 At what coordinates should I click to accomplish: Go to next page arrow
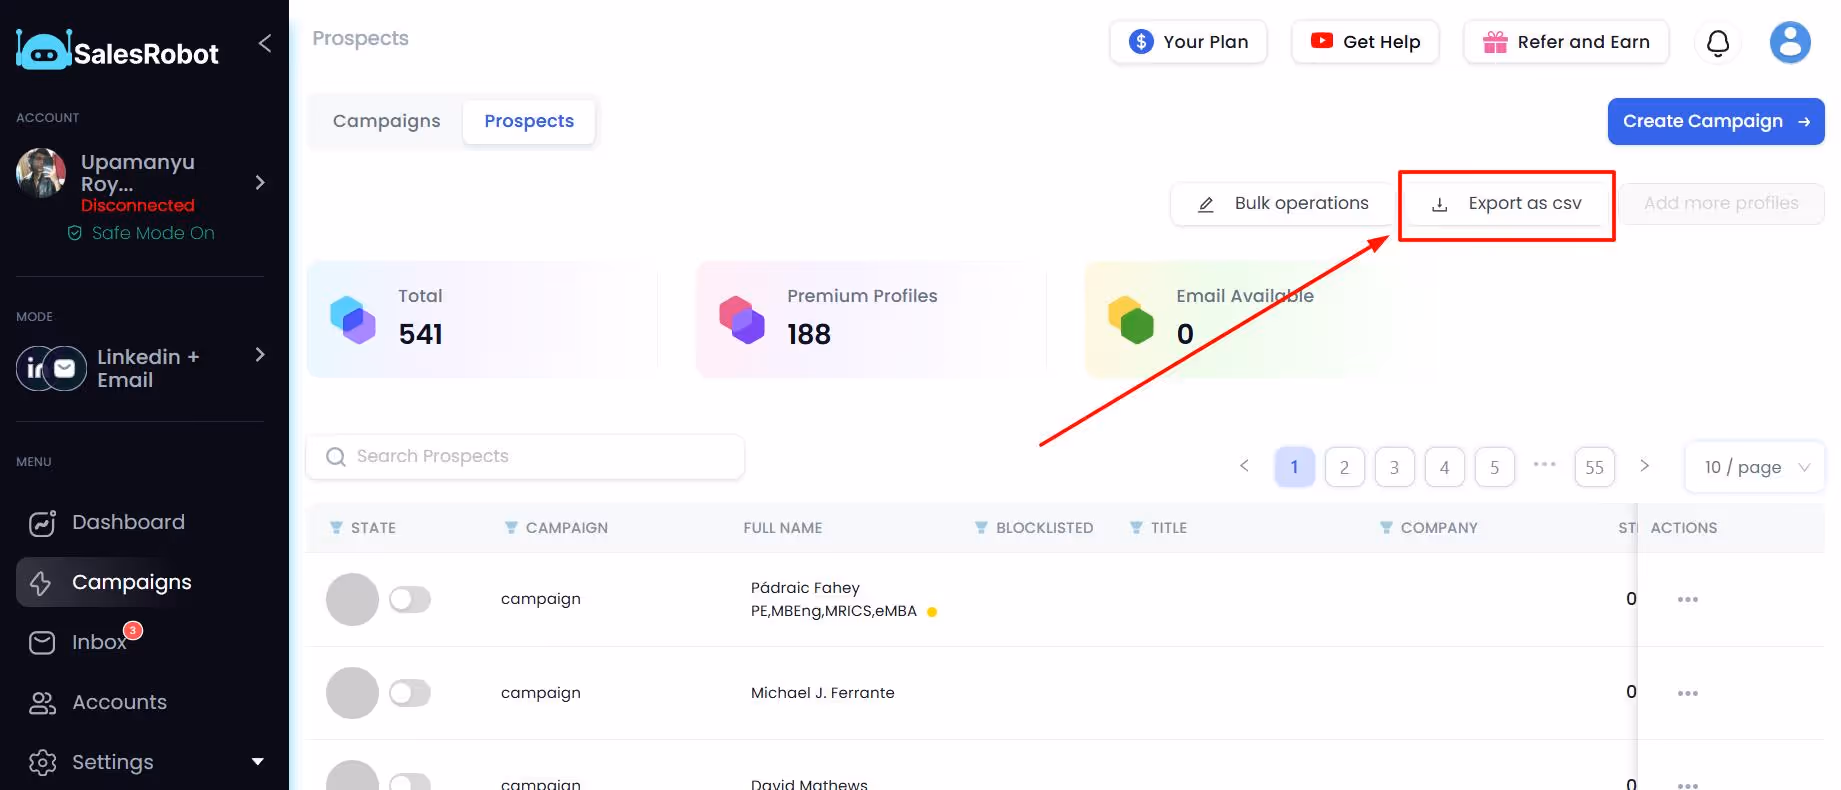tap(1645, 466)
